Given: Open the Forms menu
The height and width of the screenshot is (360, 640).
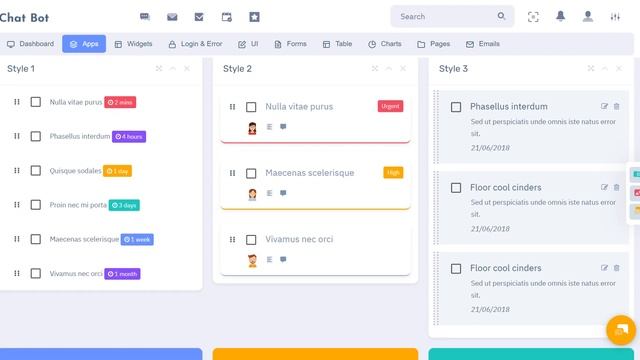Looking at the screenshot, I should point(290,44).
